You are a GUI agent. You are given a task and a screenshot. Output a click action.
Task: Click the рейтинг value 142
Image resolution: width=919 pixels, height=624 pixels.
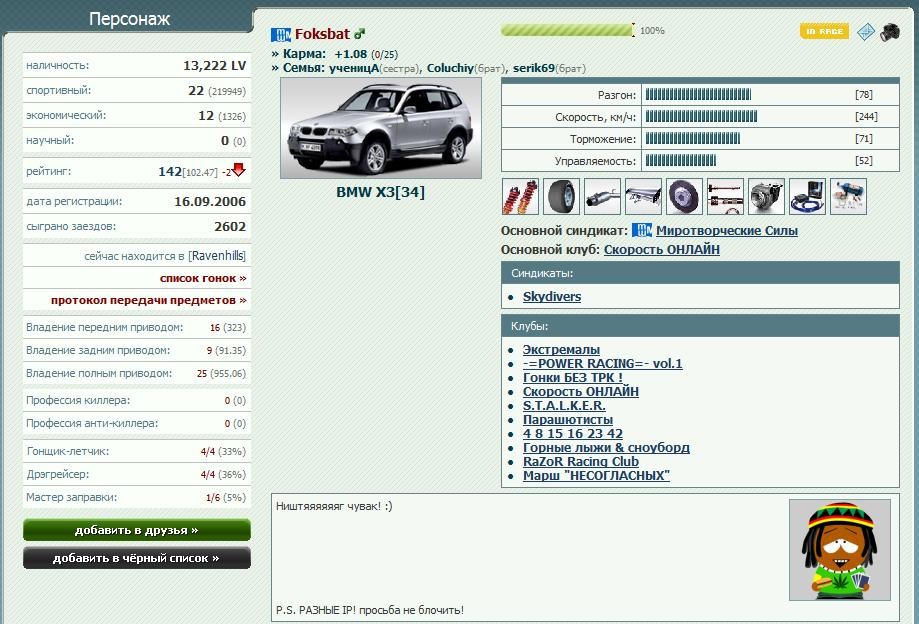(x=170, y=172)
